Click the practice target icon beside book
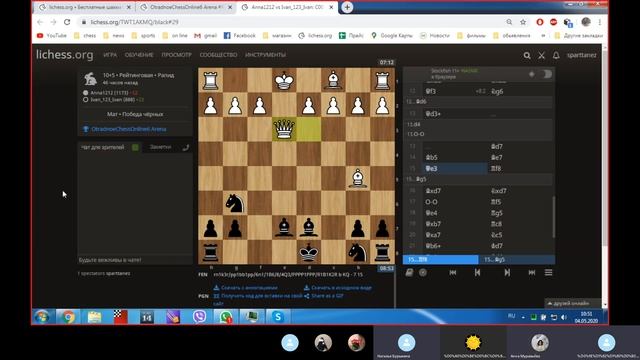Image resolution: width=640 pixels, height=360 pixels. (x=423, y=272)
